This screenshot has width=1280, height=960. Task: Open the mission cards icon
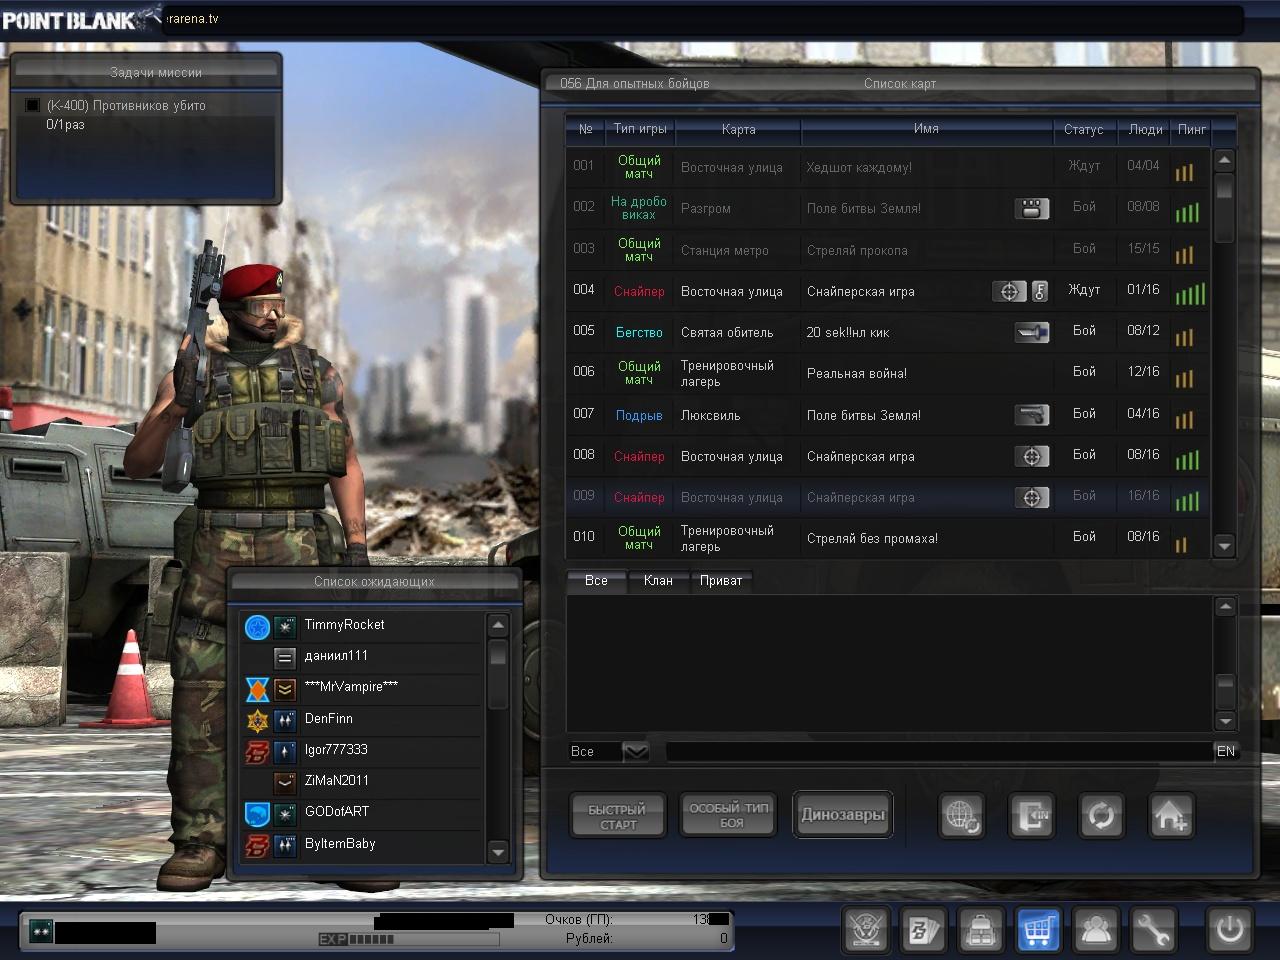pos(922,930)
